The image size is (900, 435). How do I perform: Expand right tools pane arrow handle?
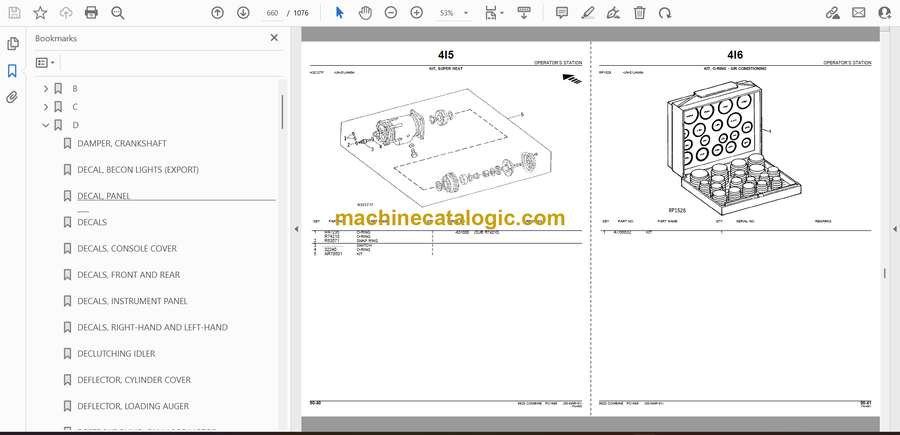[894, 229]
